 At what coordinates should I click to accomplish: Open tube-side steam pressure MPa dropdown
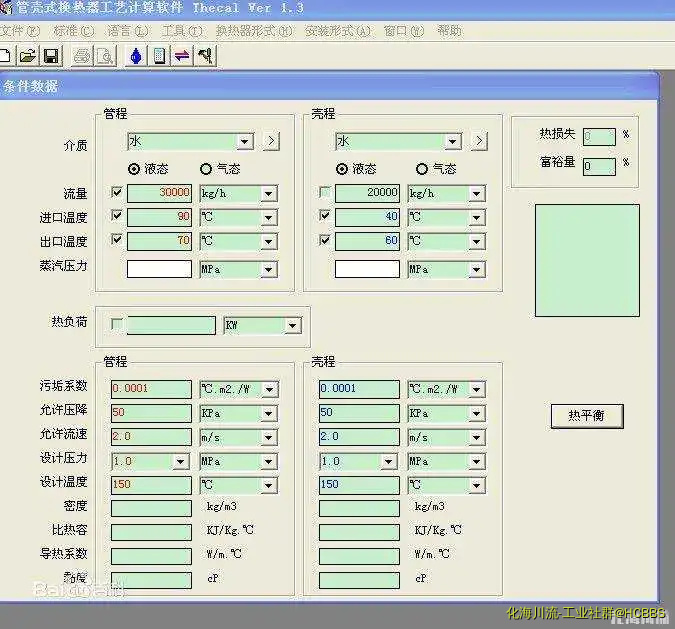(268, 270)
